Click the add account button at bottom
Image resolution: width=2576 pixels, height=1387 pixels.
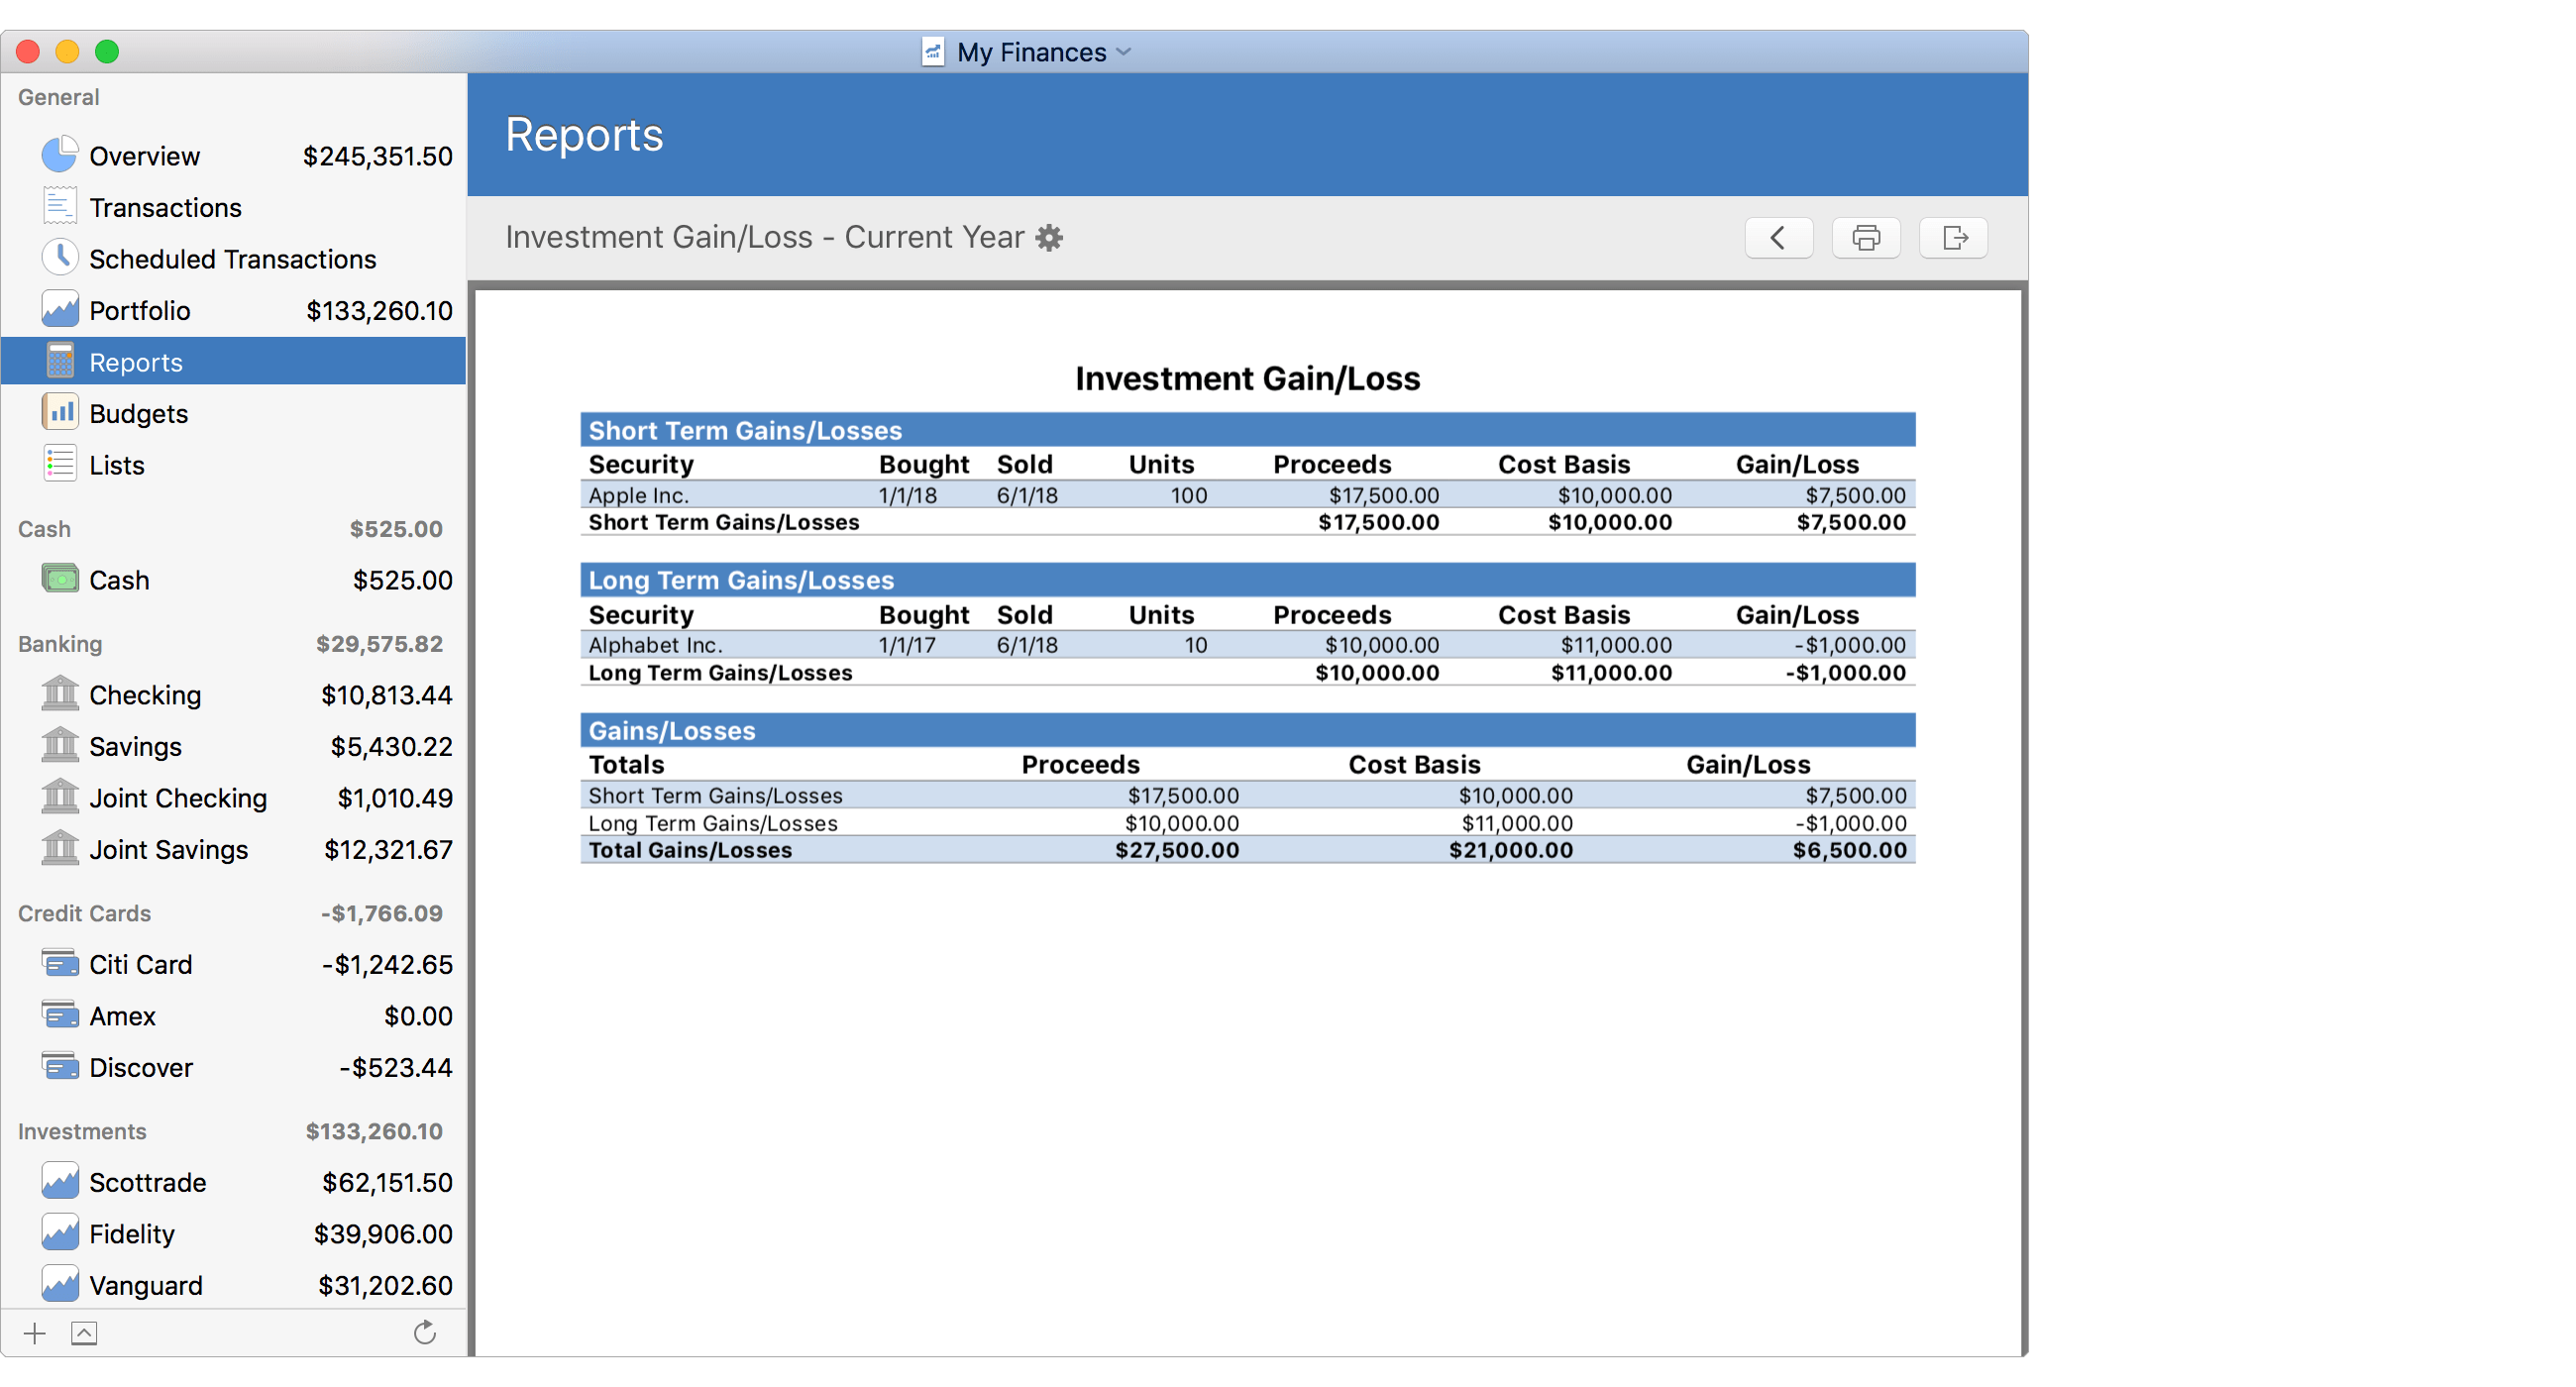click(34, 1333)
